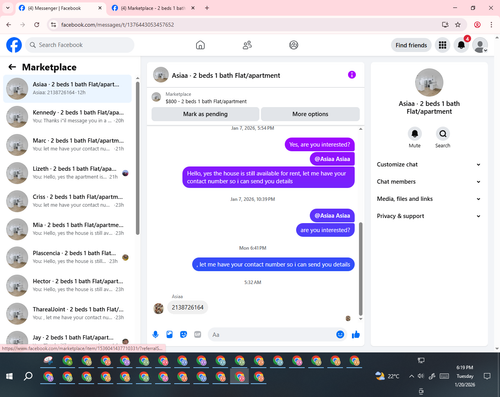Click Mark as pending button

pyautogui.click(x=205, y=114)
